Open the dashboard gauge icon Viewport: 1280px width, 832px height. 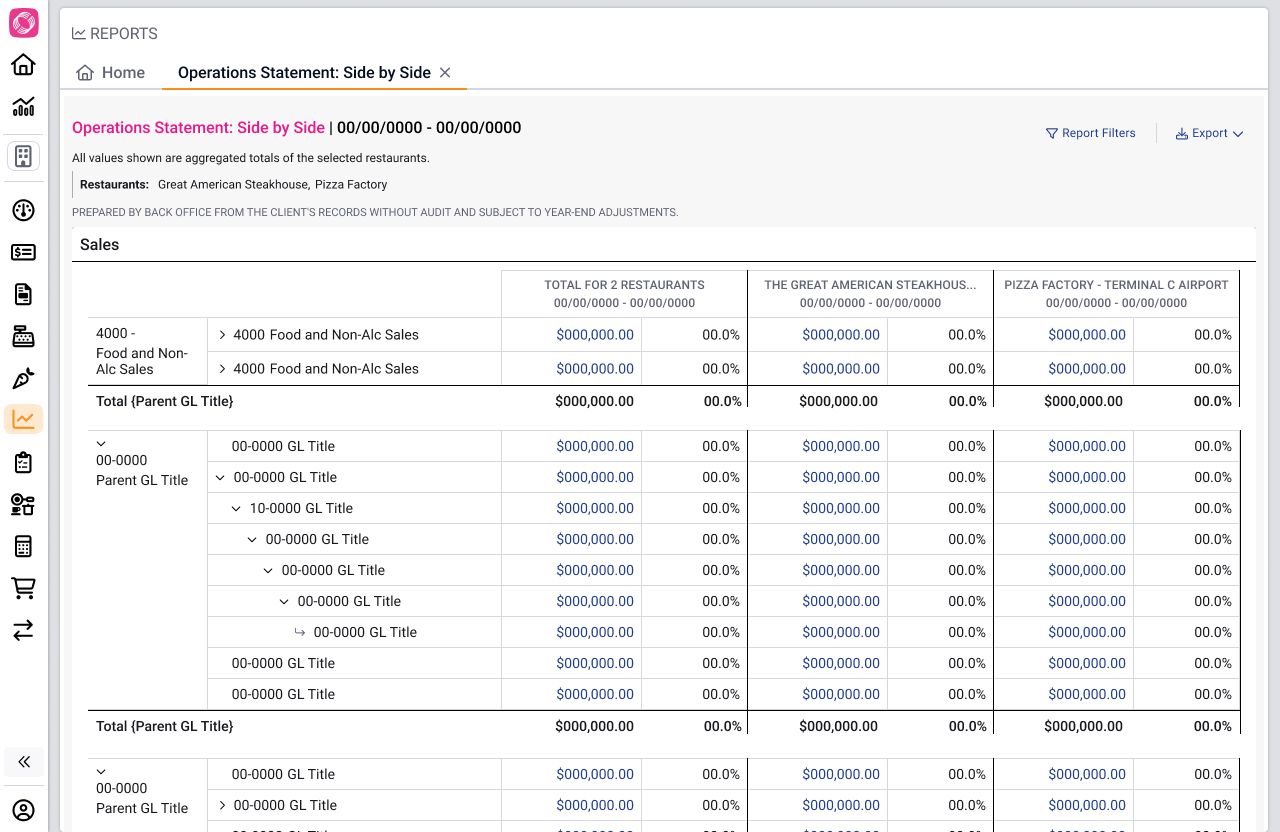23,210
